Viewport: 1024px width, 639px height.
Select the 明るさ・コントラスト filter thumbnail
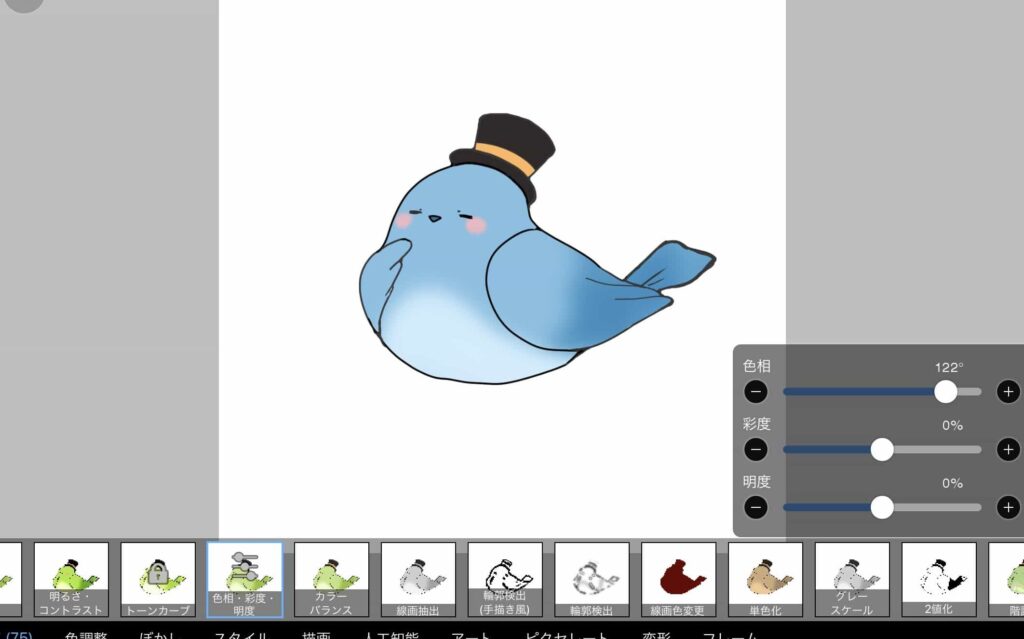pos(71,579)
